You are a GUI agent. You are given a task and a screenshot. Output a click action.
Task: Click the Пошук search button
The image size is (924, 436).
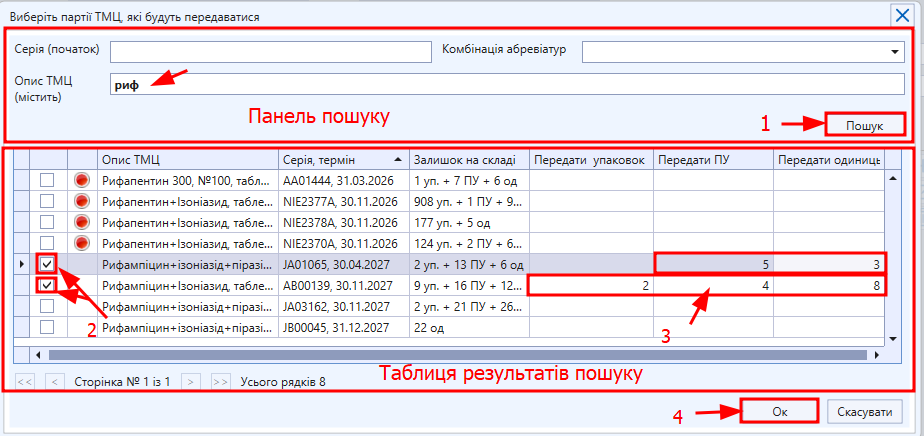864,125
